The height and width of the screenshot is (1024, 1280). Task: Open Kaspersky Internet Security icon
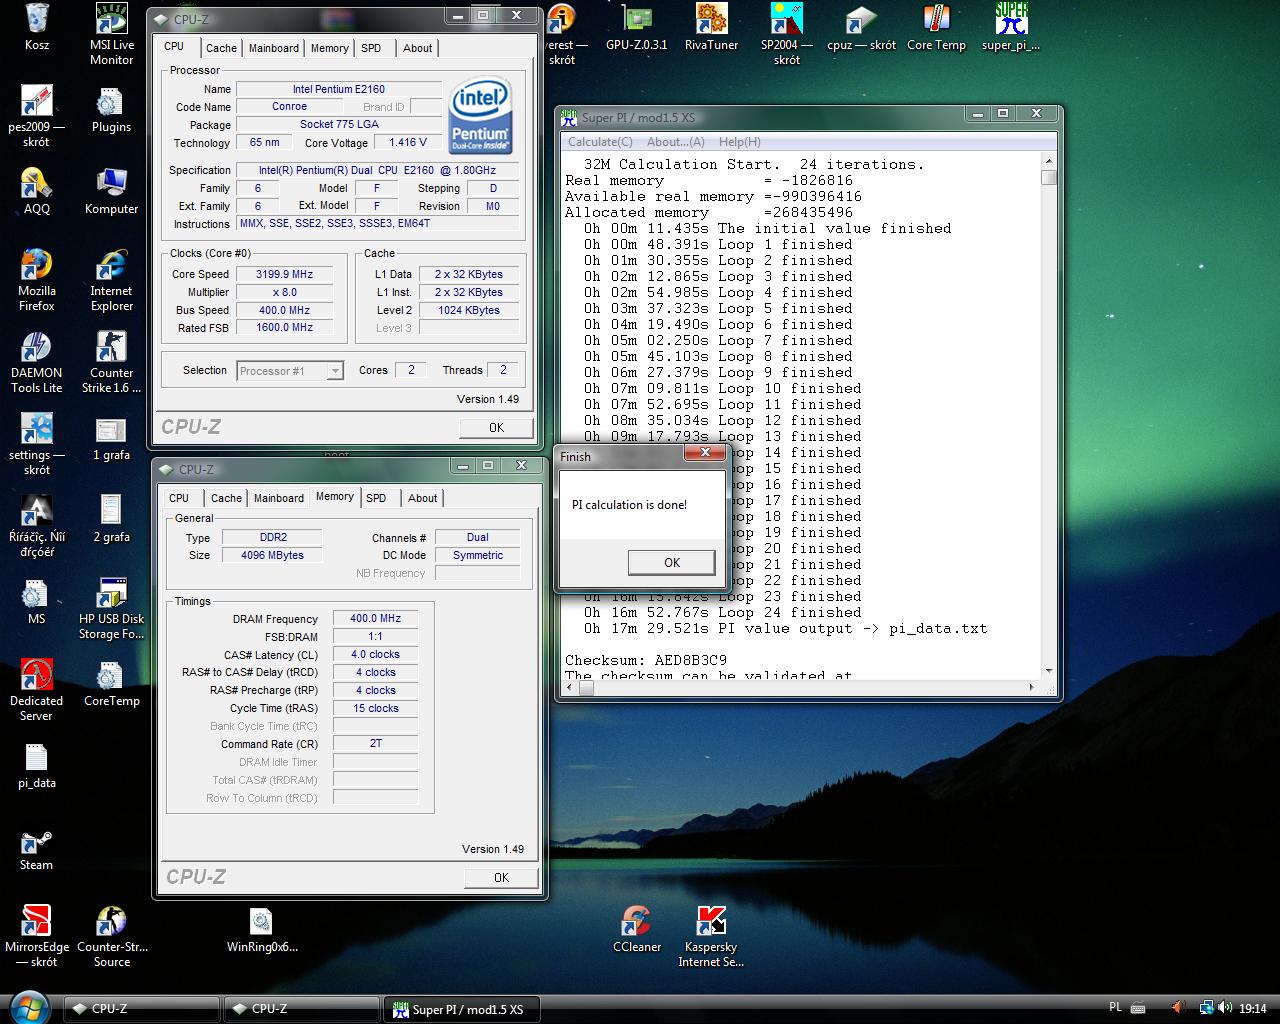tap(711, 936)
